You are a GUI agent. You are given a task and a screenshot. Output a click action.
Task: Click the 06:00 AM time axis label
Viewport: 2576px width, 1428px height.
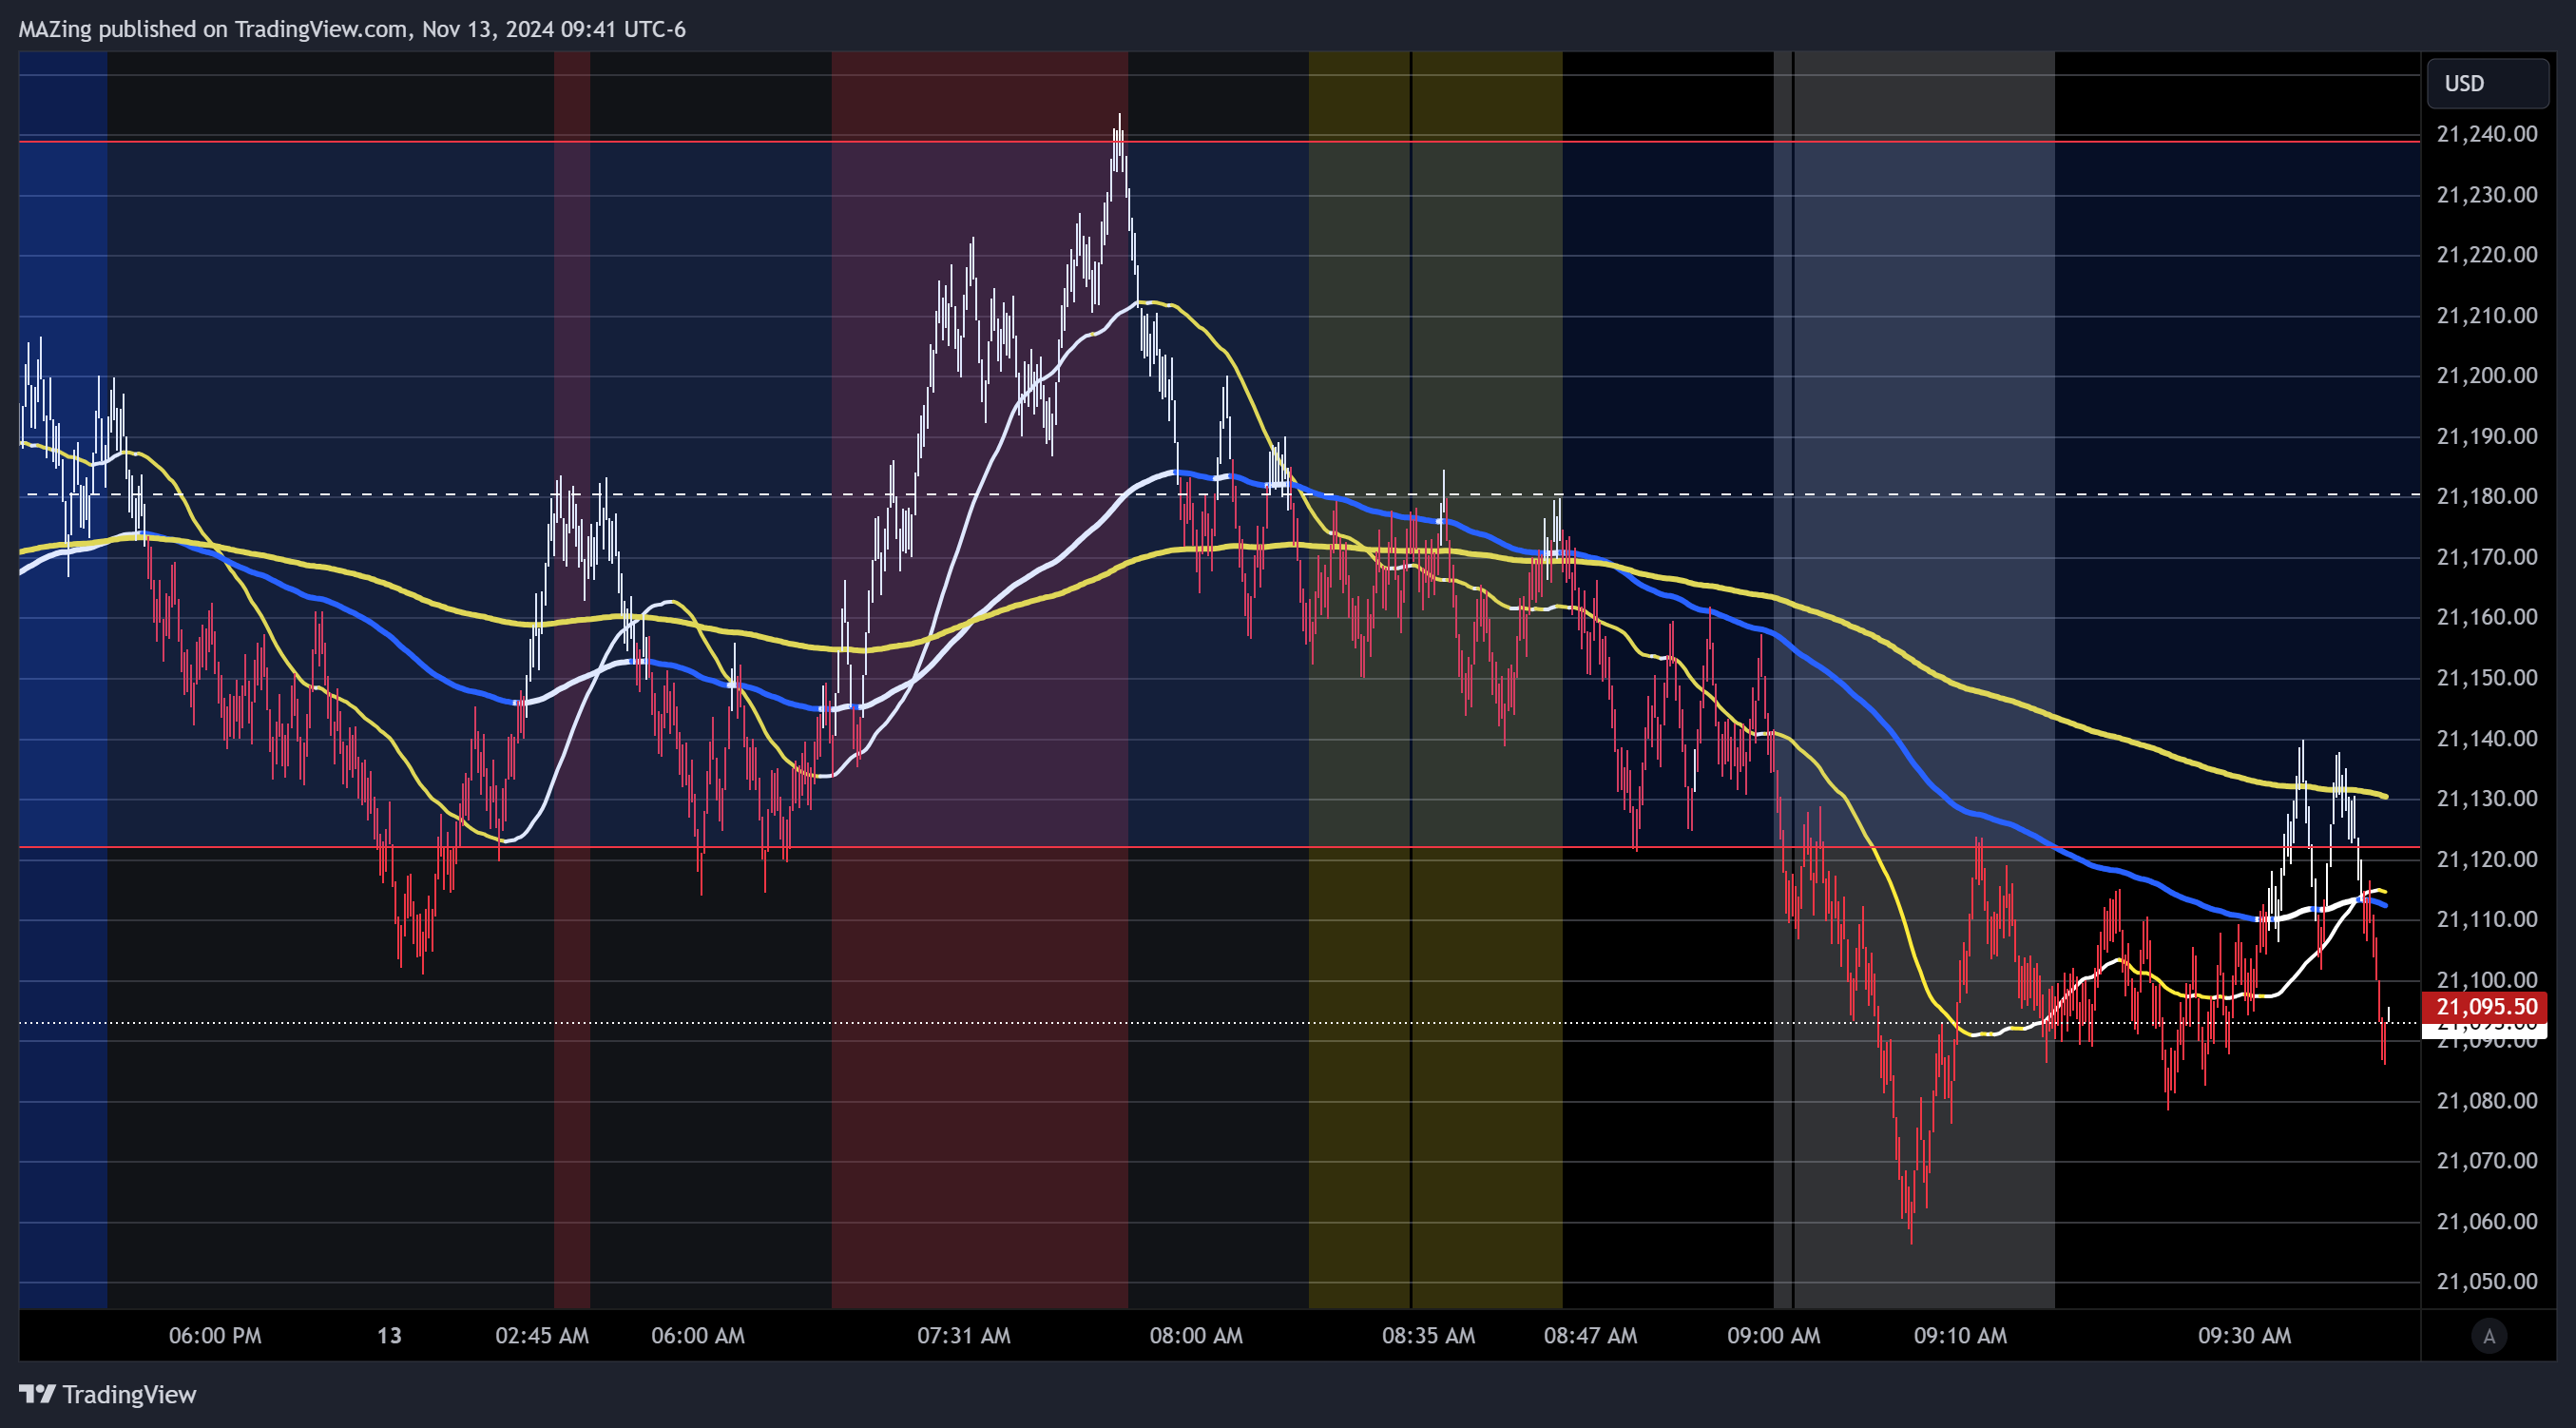pyautogui.click(x=698, y=1335)
